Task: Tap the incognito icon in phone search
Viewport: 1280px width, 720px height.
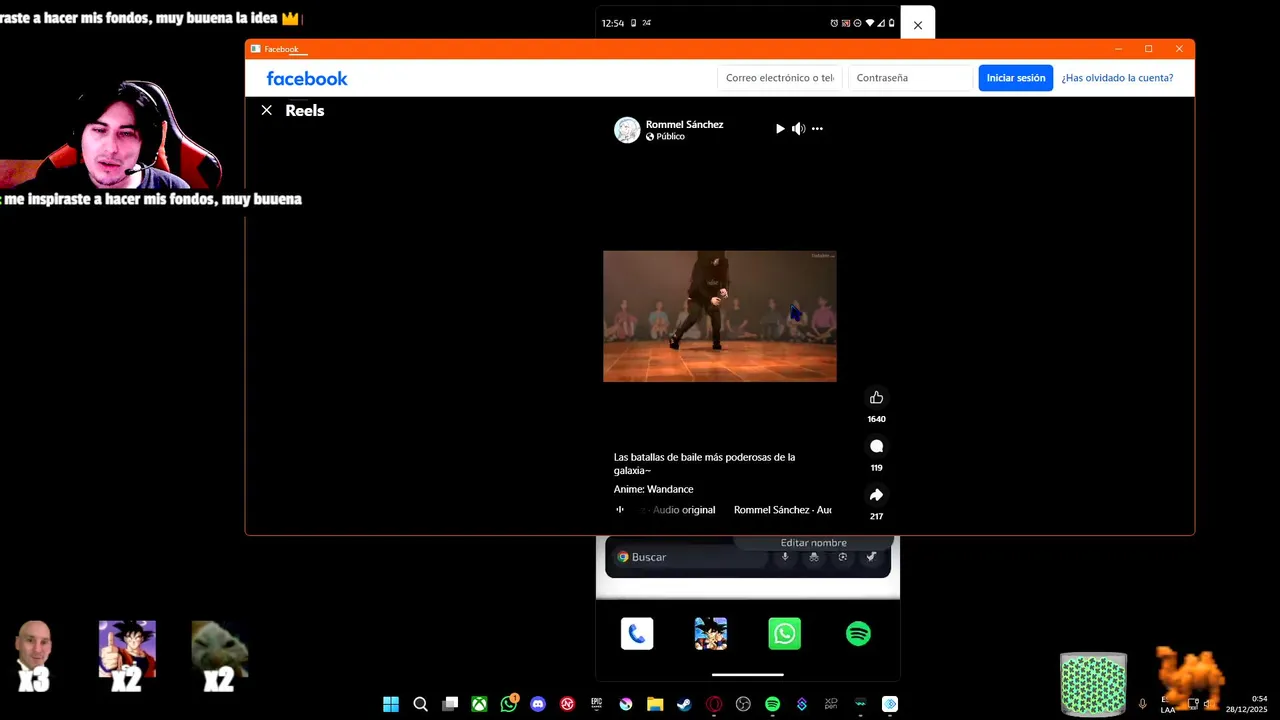Action: click(814, 557)
